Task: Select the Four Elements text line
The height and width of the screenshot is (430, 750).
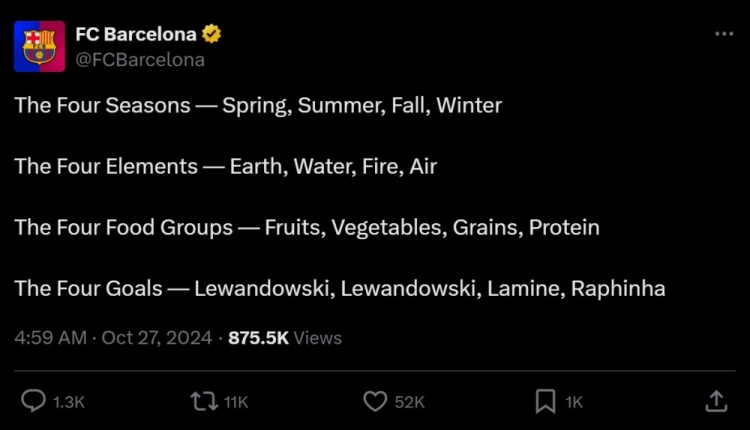Action: pos(226,166)
